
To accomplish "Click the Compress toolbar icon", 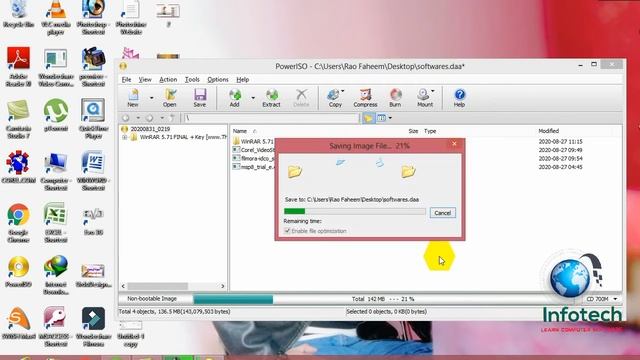I will (x=365, y=98).
